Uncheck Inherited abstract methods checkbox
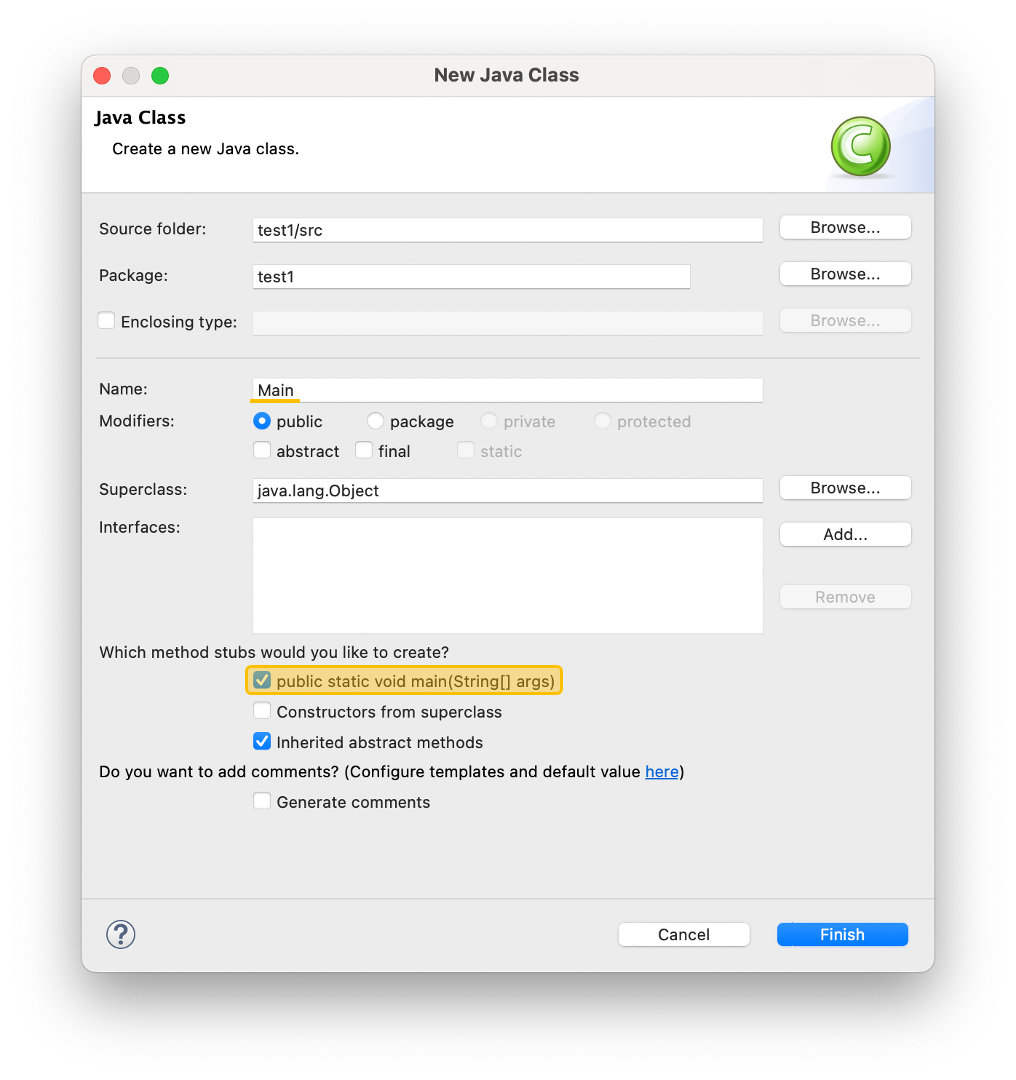Screen dimensions: 1016x1080 (x=262, y=741)
